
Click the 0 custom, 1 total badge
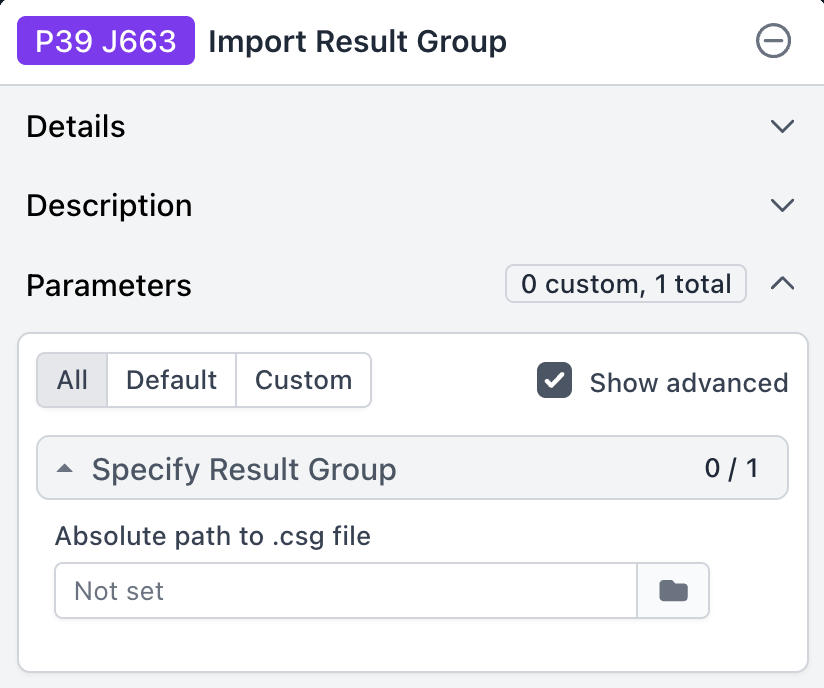coord(625,284)
